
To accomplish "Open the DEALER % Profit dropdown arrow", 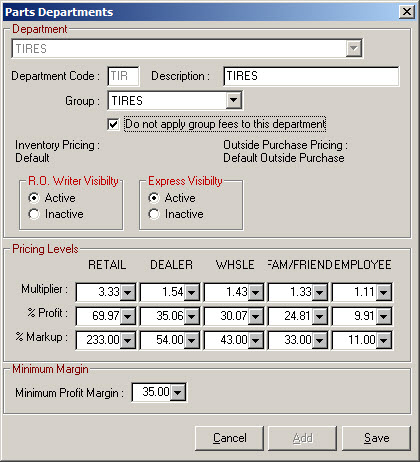I will (192, 316).
